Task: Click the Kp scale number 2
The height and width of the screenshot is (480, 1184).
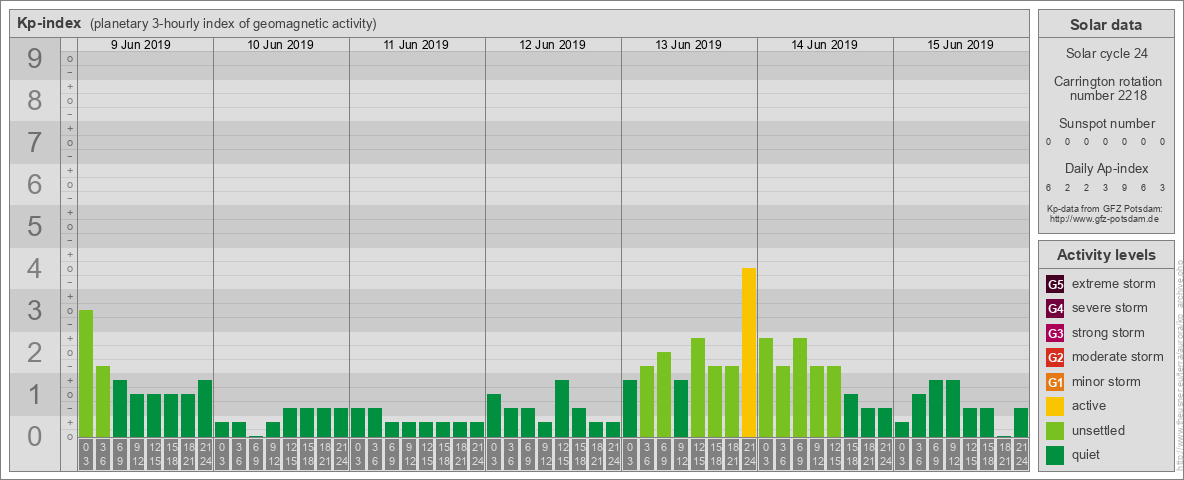Action: tap(35, 352)
